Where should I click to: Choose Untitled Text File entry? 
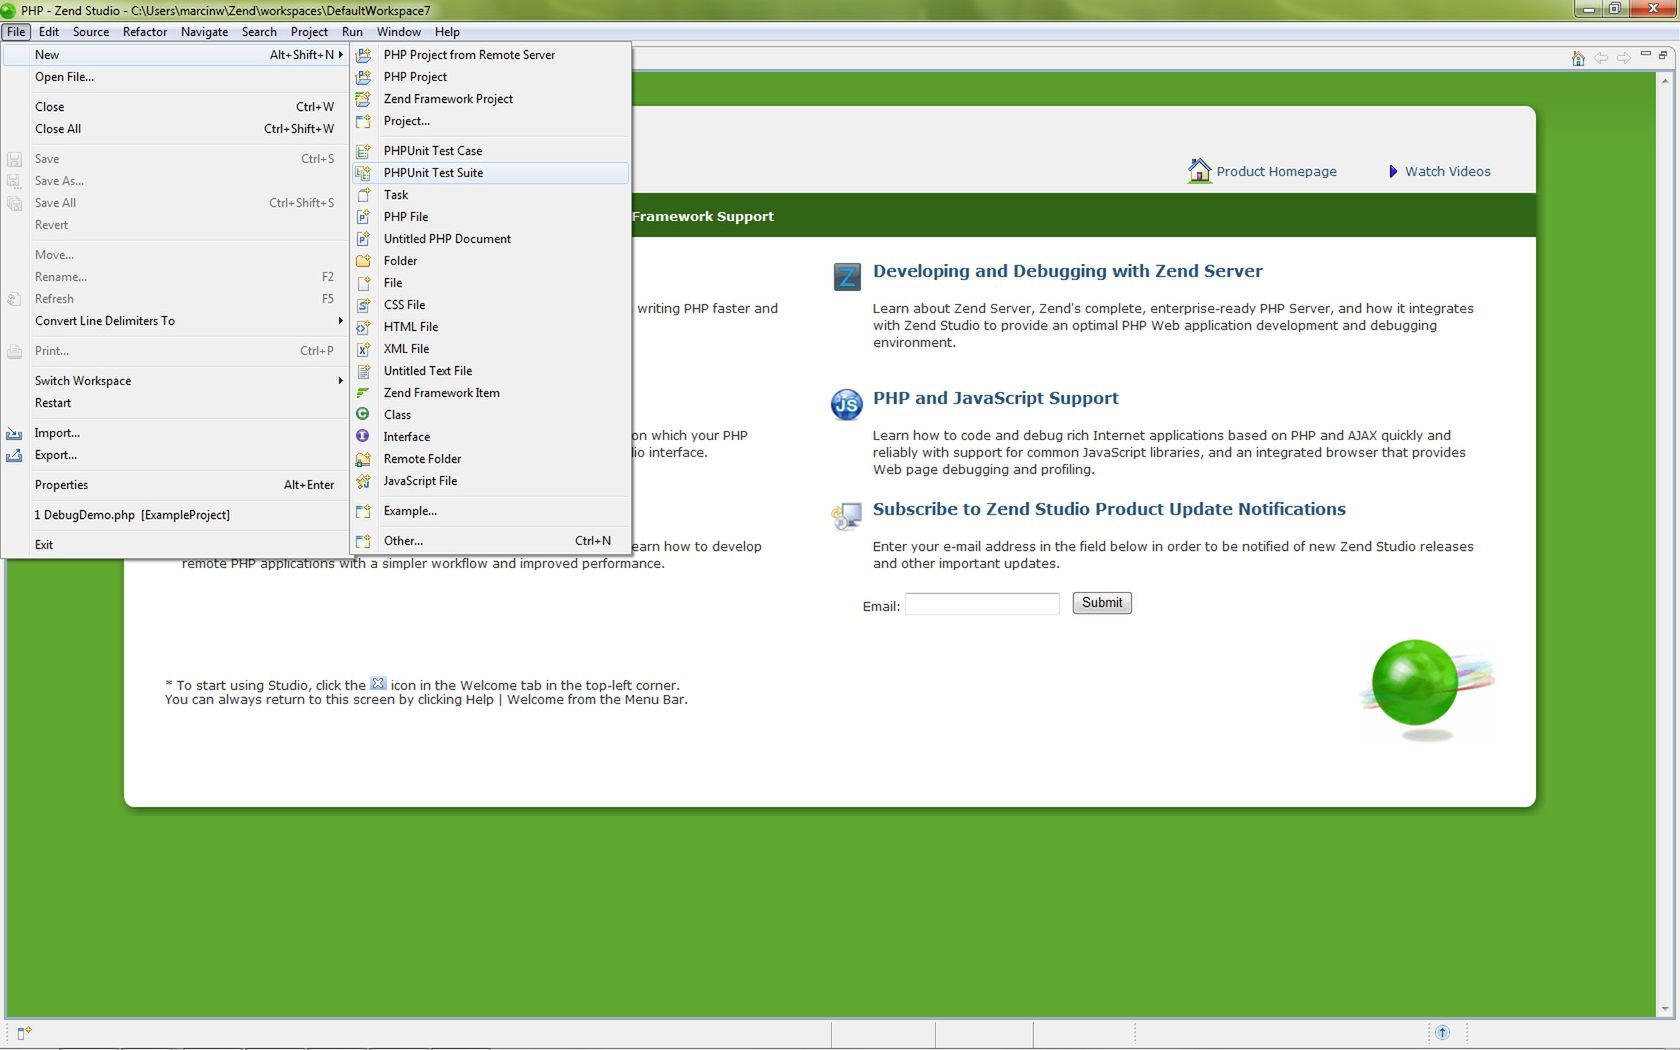(490, 371)
